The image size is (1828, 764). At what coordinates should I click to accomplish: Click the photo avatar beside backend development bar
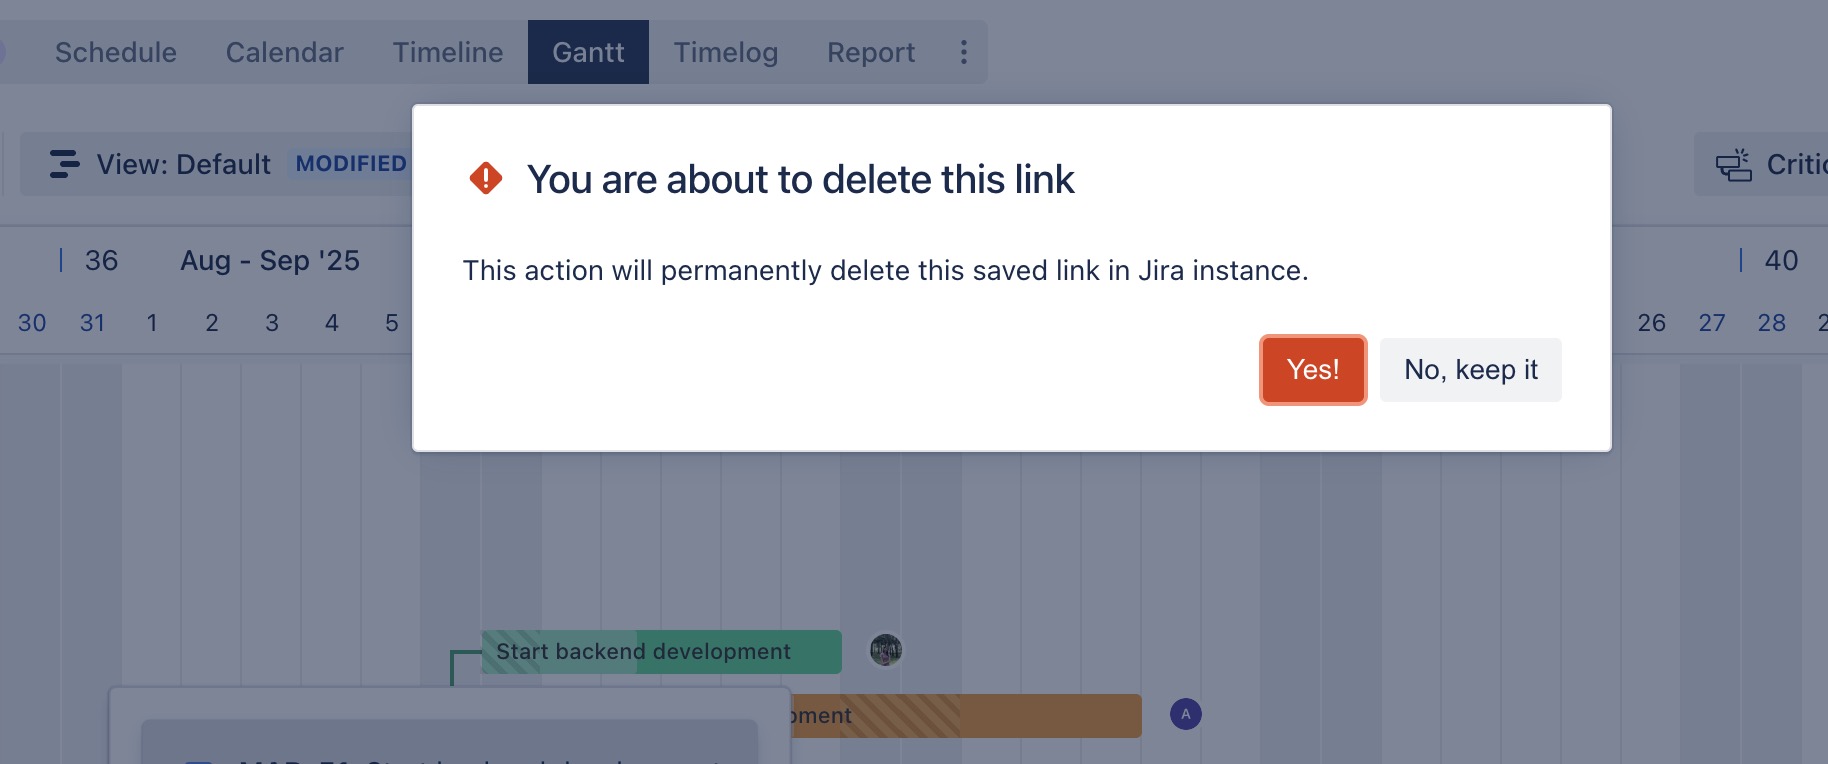885,650
